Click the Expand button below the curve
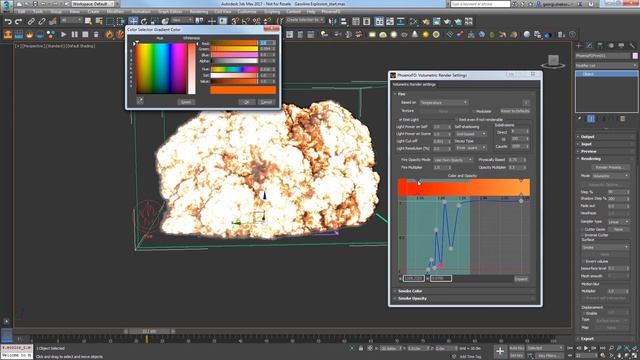Viewport: 640px width, 360px height. tap(521, 279)
